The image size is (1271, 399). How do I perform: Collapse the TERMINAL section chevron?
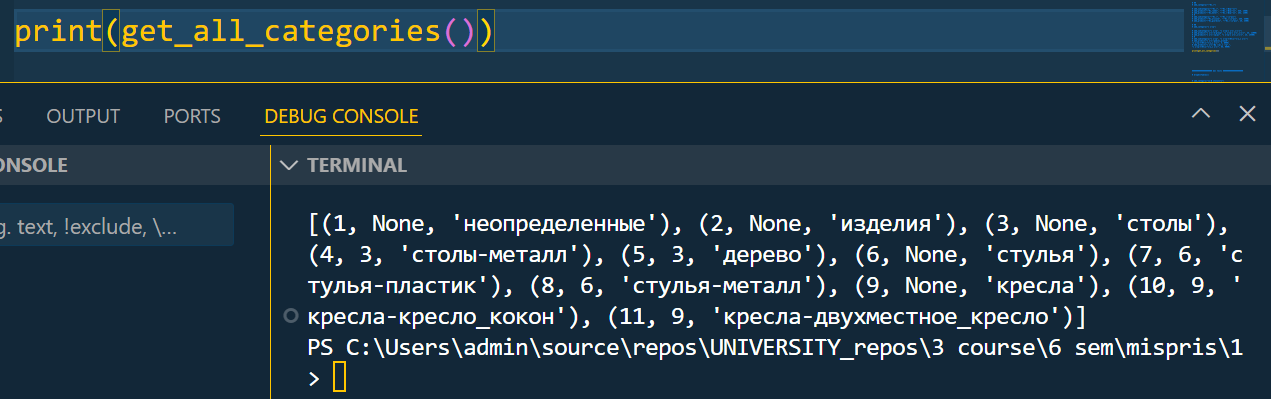290,166
